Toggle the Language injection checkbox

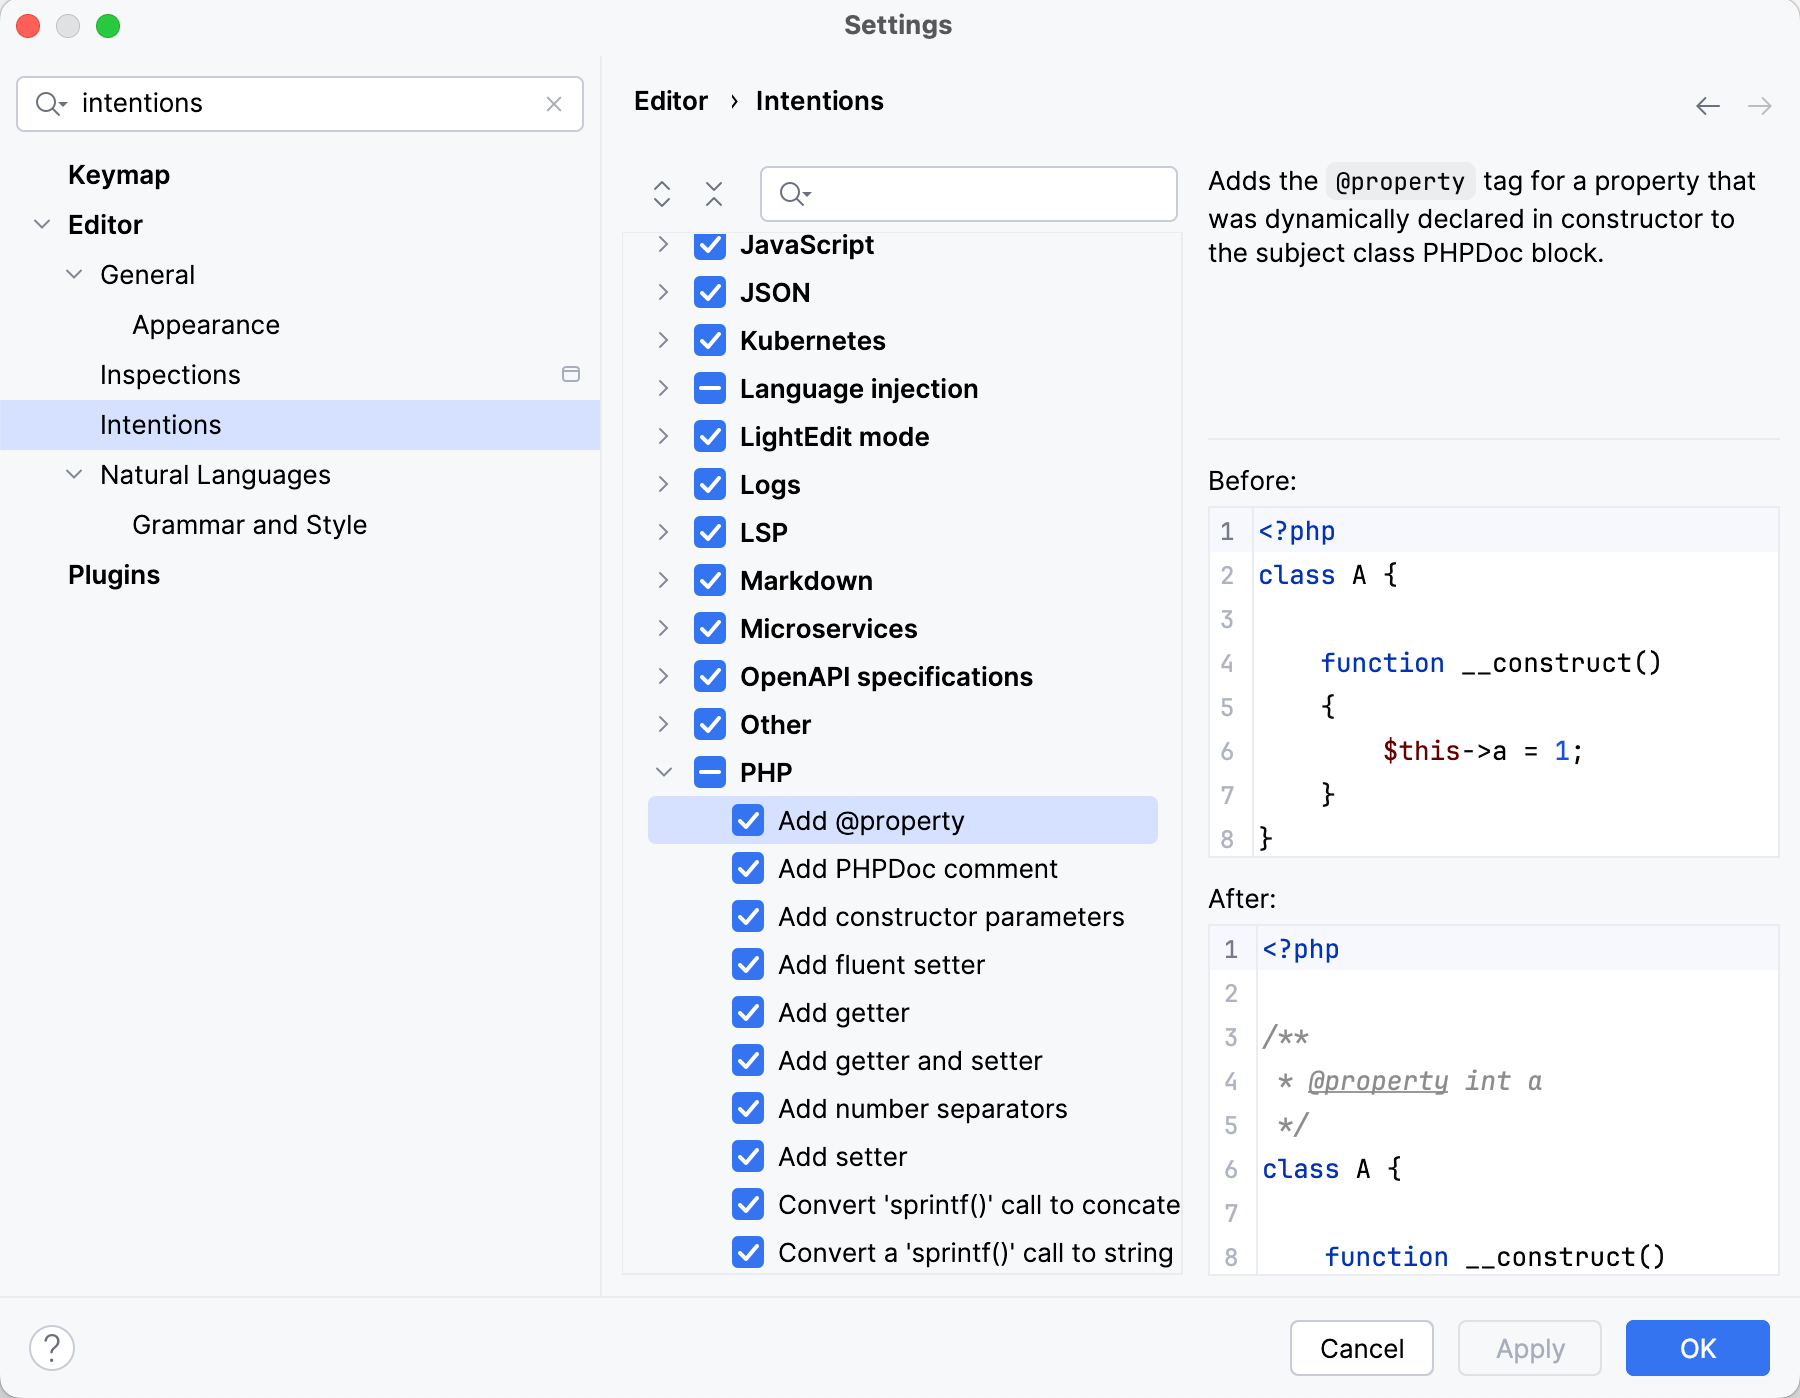point(709,388)
